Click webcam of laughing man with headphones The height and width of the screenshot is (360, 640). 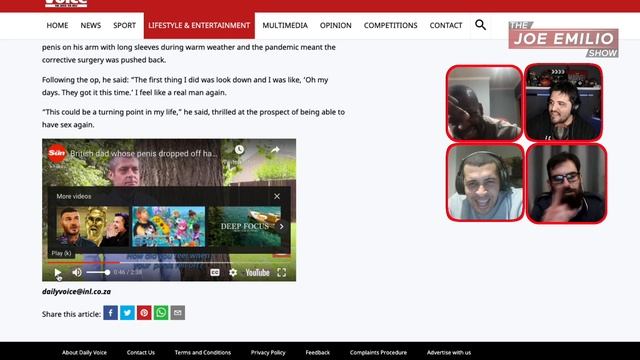[485, 182]
